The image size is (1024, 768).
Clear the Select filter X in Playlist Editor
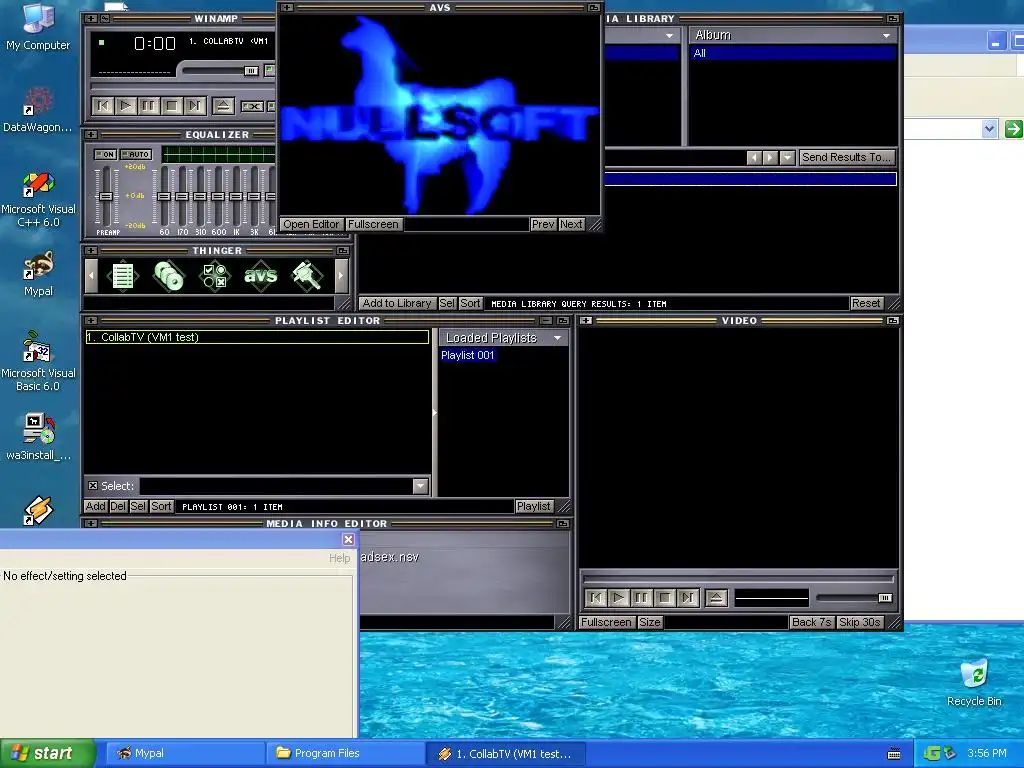93,486
